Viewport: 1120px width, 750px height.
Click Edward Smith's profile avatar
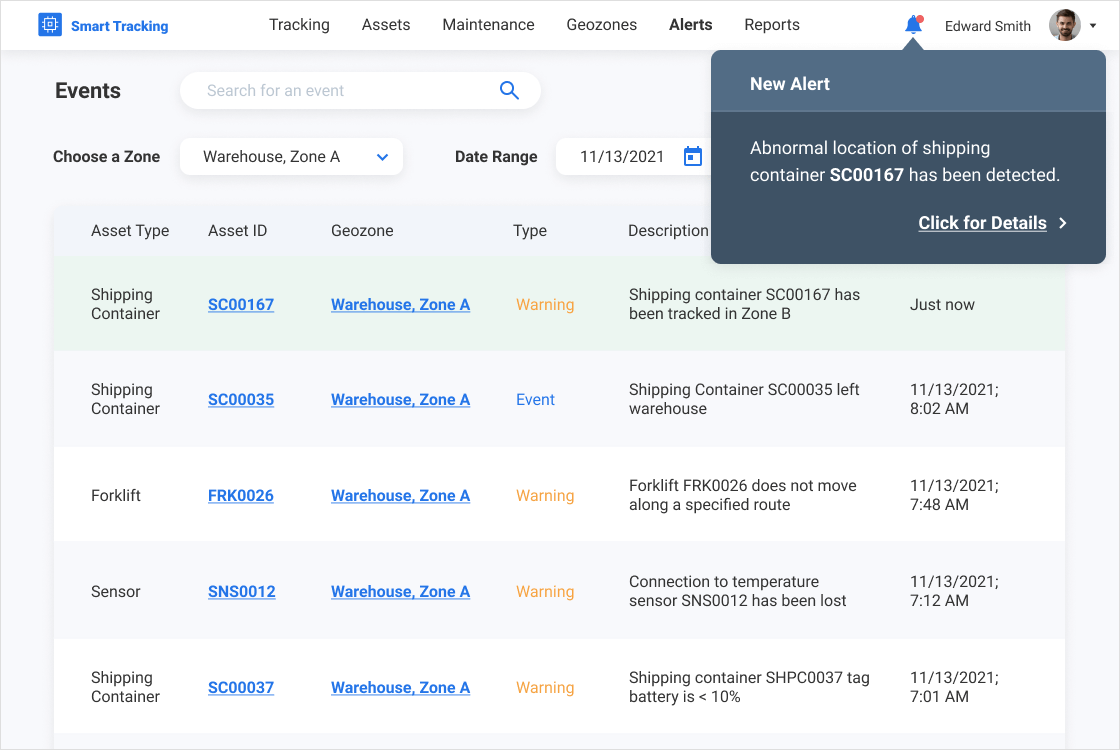1064,25
